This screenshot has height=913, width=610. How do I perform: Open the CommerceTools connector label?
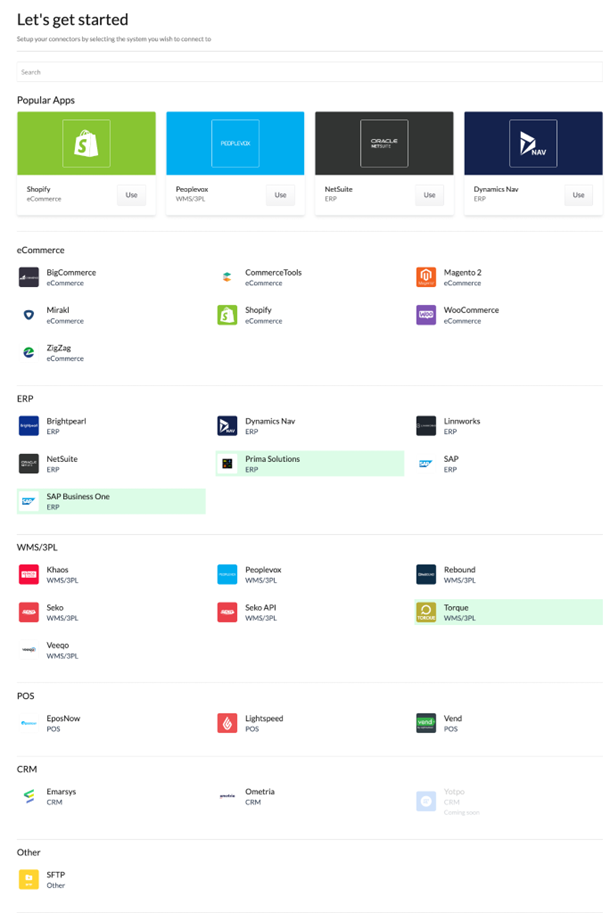tap(273, 273)
